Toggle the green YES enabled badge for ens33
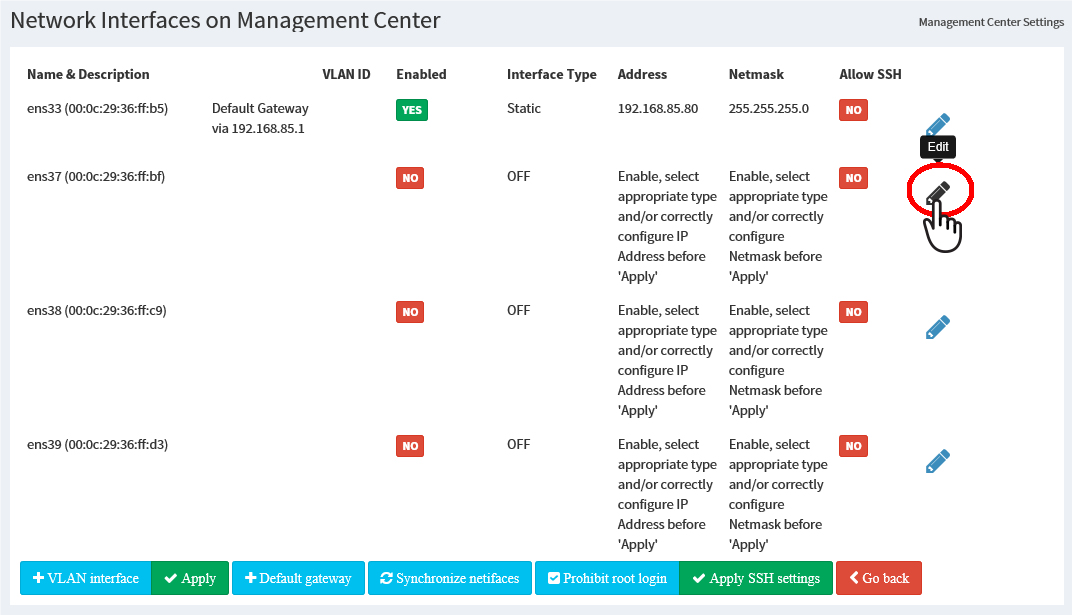This screenshot has height=615, width=1072. pos(411,110)
